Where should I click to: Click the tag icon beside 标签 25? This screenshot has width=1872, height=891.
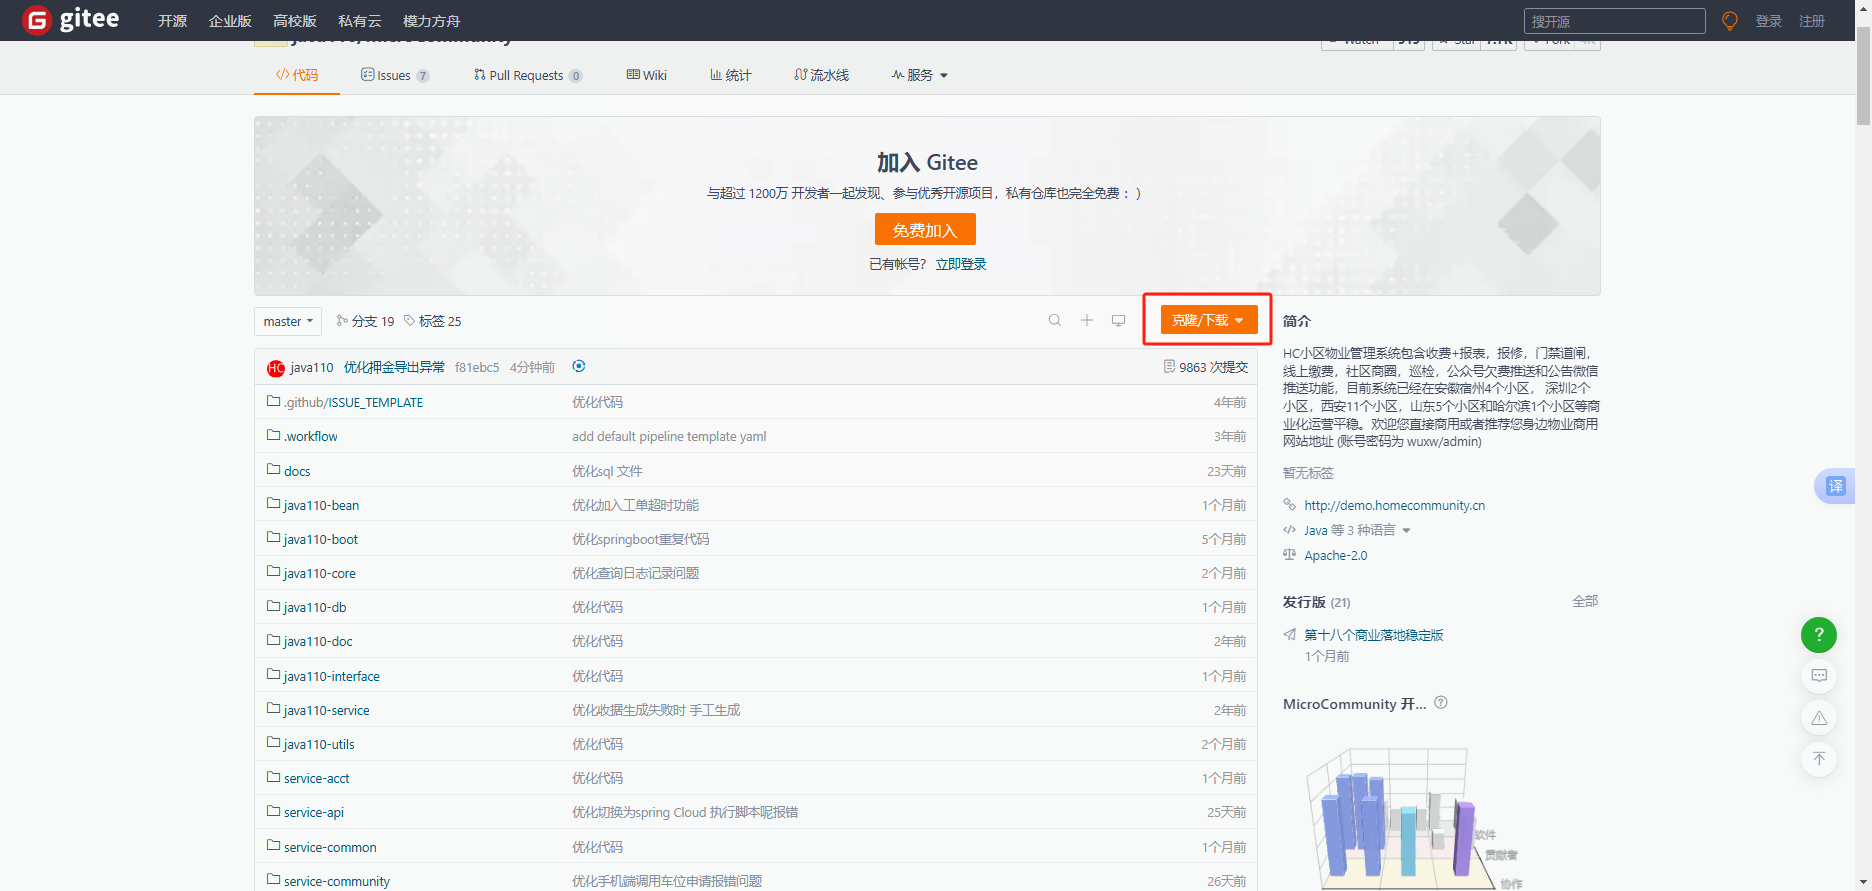coord(410,320)
